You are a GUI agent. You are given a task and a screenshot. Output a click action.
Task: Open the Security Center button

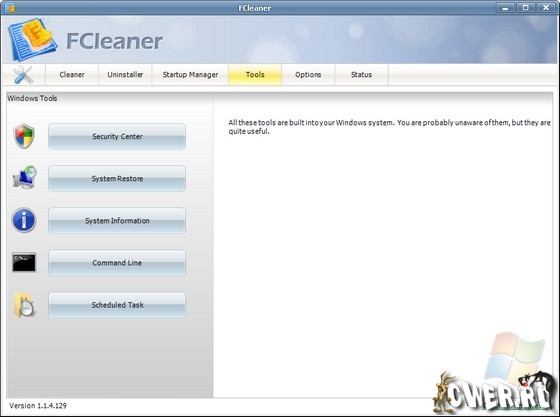[117, 136]
